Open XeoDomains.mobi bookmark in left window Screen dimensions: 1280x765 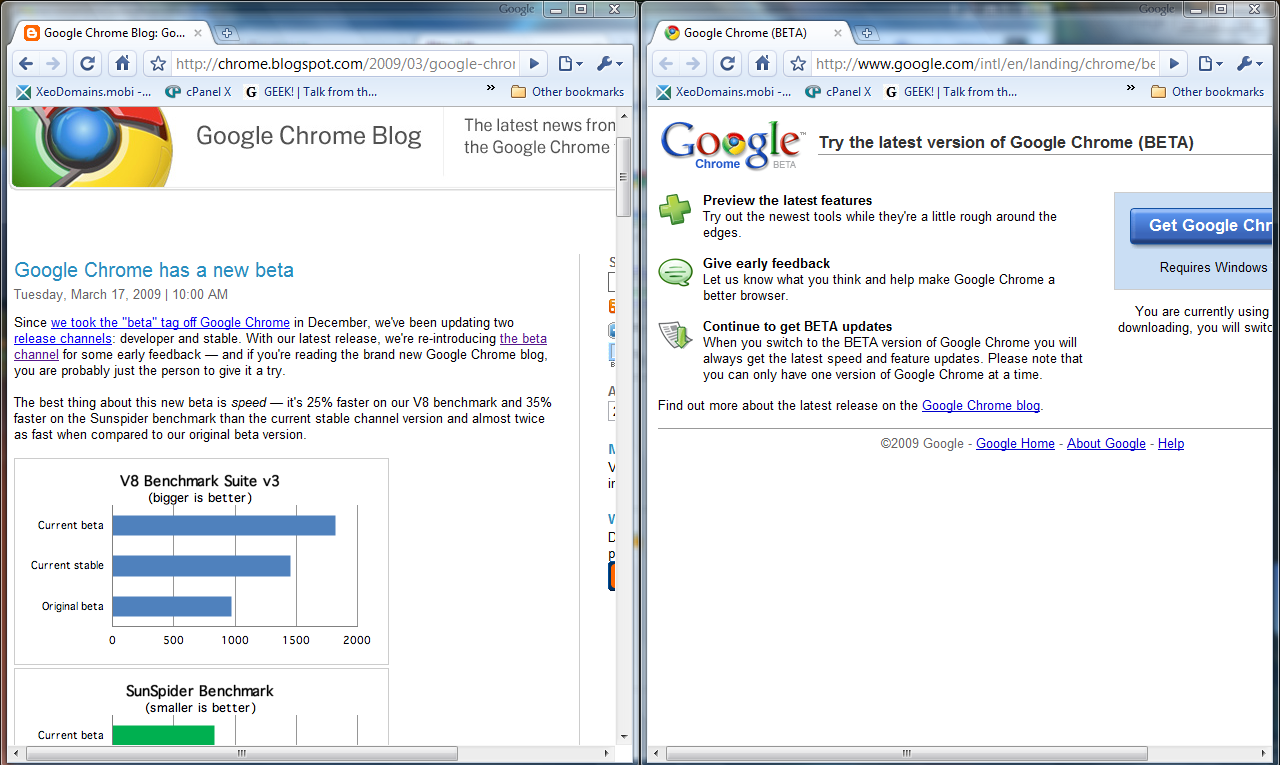pos(83,92)
